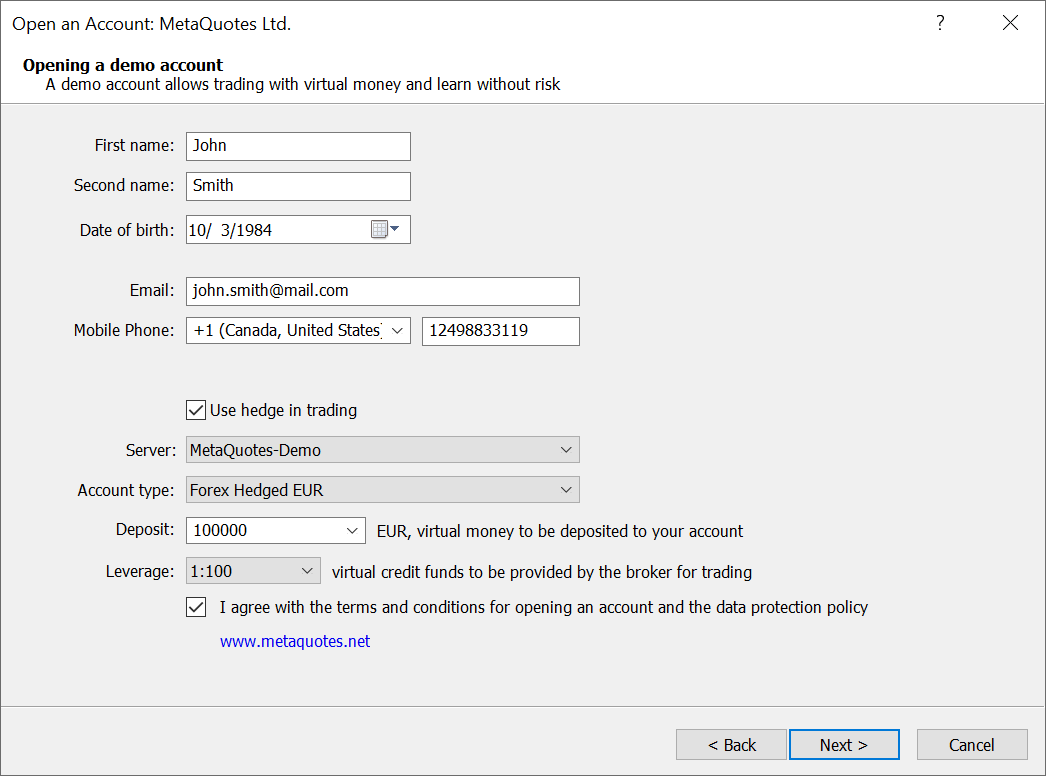Visit the www.metaquotes.net link
Image resolution: width=1046 pixels, height=776 pixels.
coord(294,640)
